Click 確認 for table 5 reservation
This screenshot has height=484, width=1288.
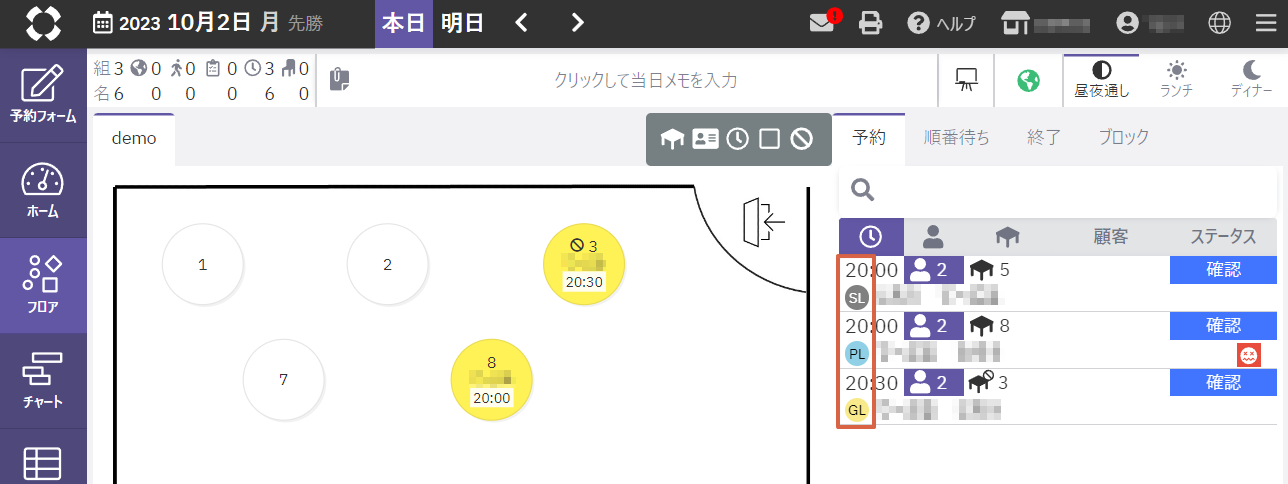[1223, 270]
